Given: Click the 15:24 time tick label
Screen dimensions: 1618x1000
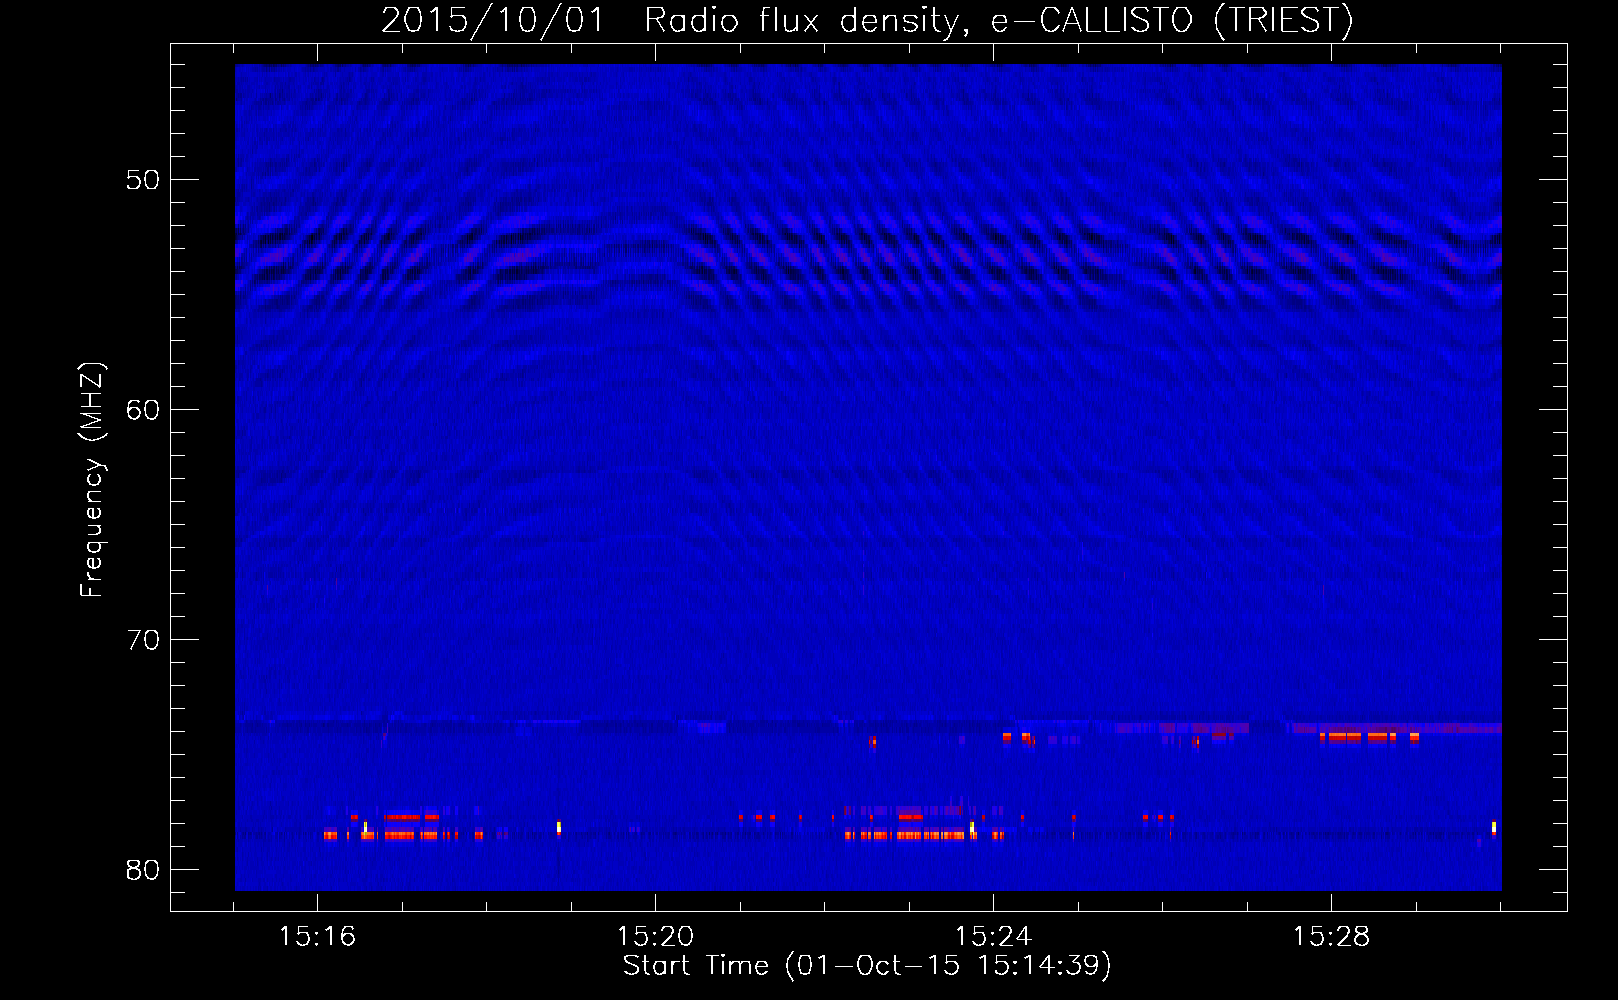Looking at the screenshot, I should (993, 936).
